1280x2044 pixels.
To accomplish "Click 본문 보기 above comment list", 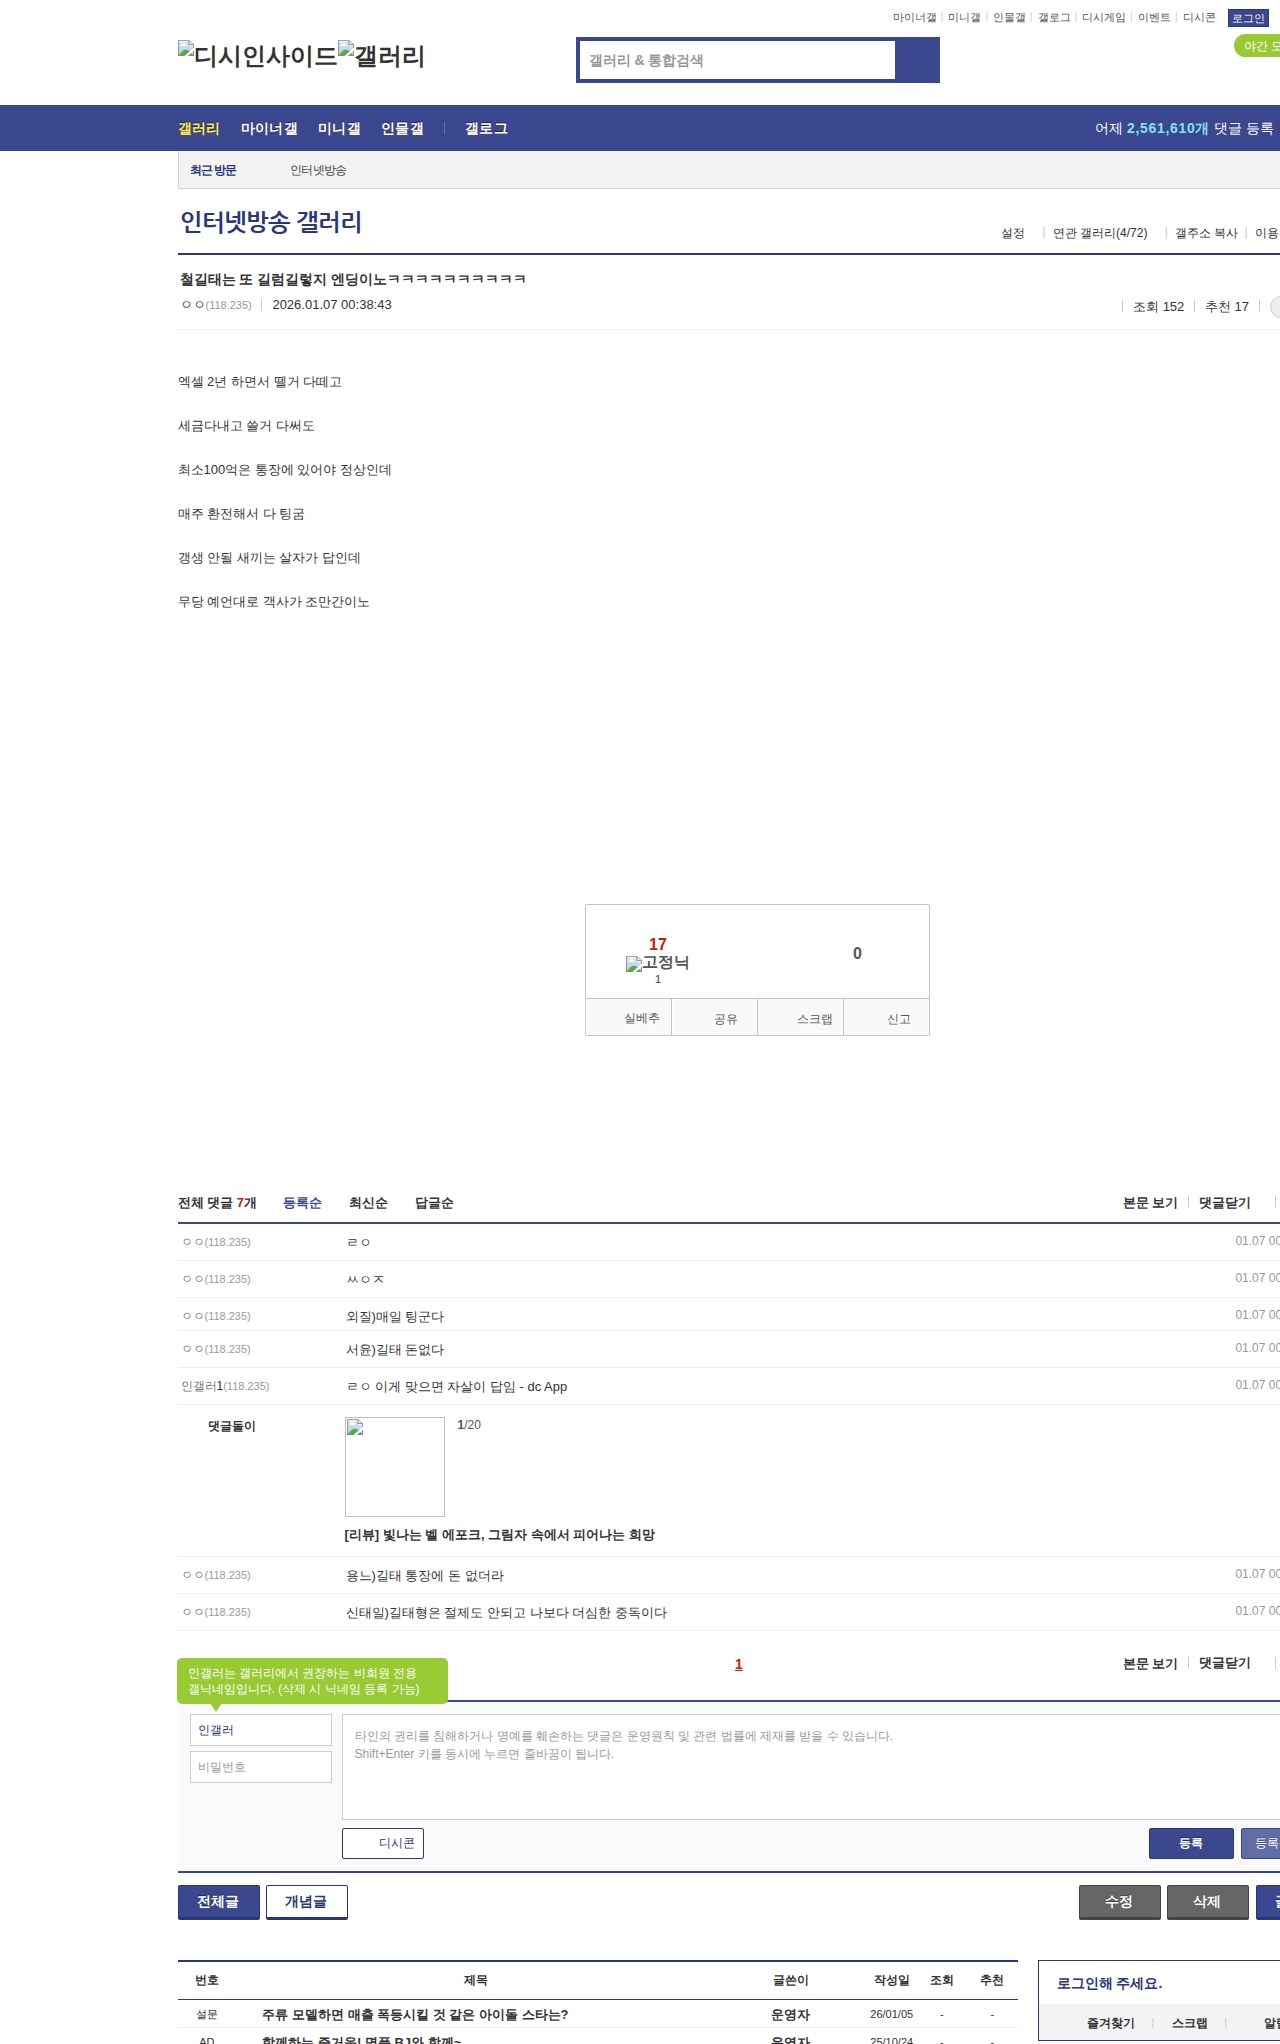I will [x=1150, y=1203].
